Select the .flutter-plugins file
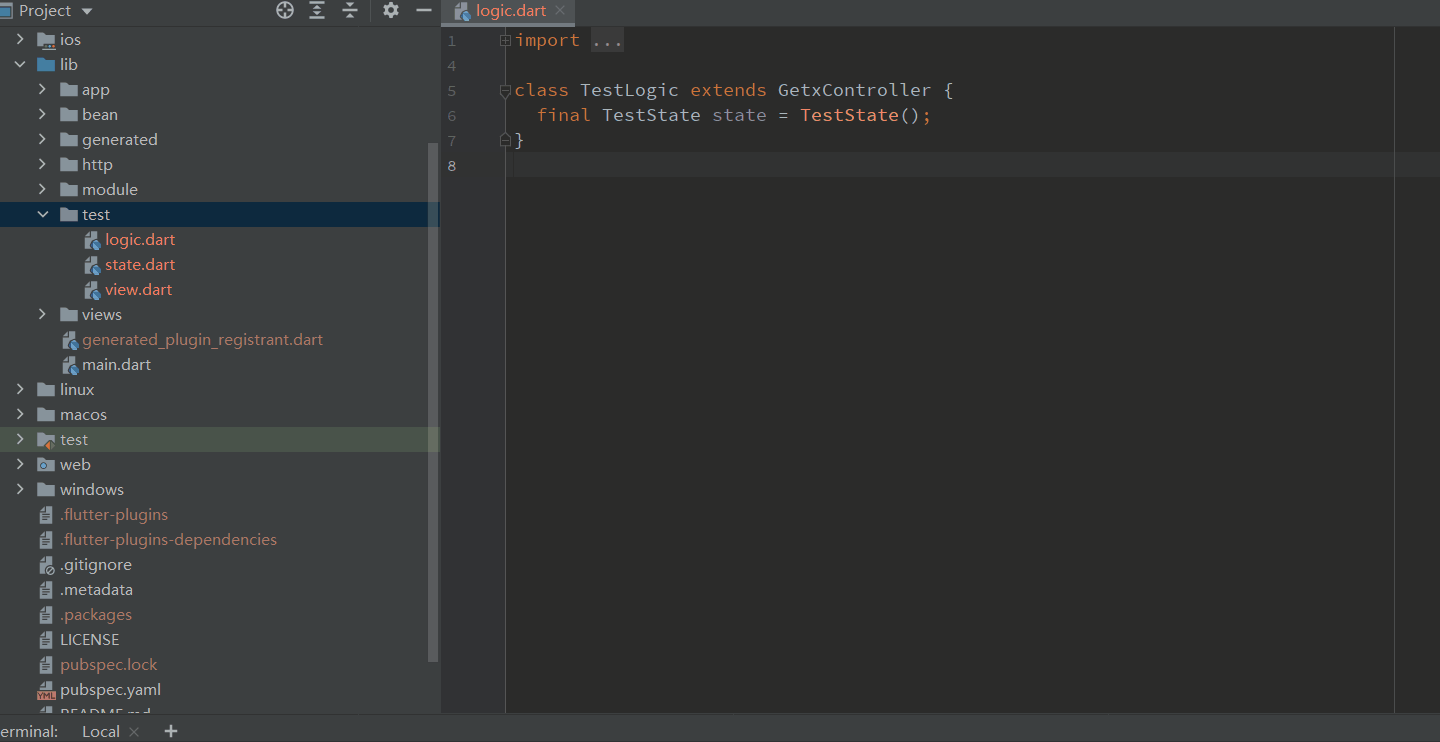The image size is (1440, 742). pos(114,514)
